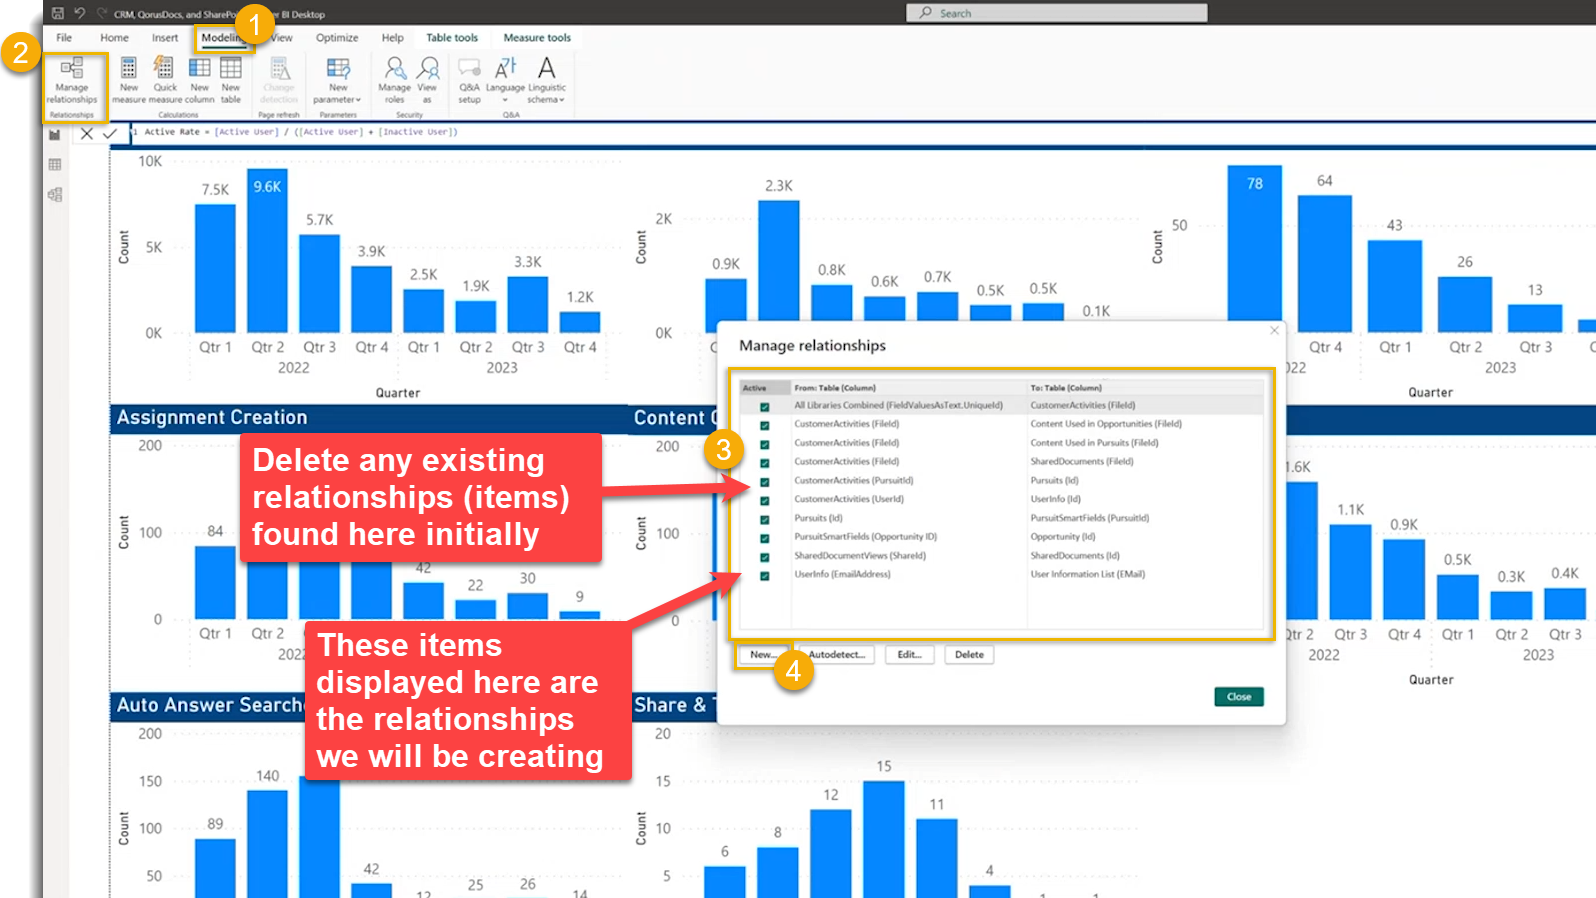Click the New measure icon
1596x898 pixels.
[129, 80]
